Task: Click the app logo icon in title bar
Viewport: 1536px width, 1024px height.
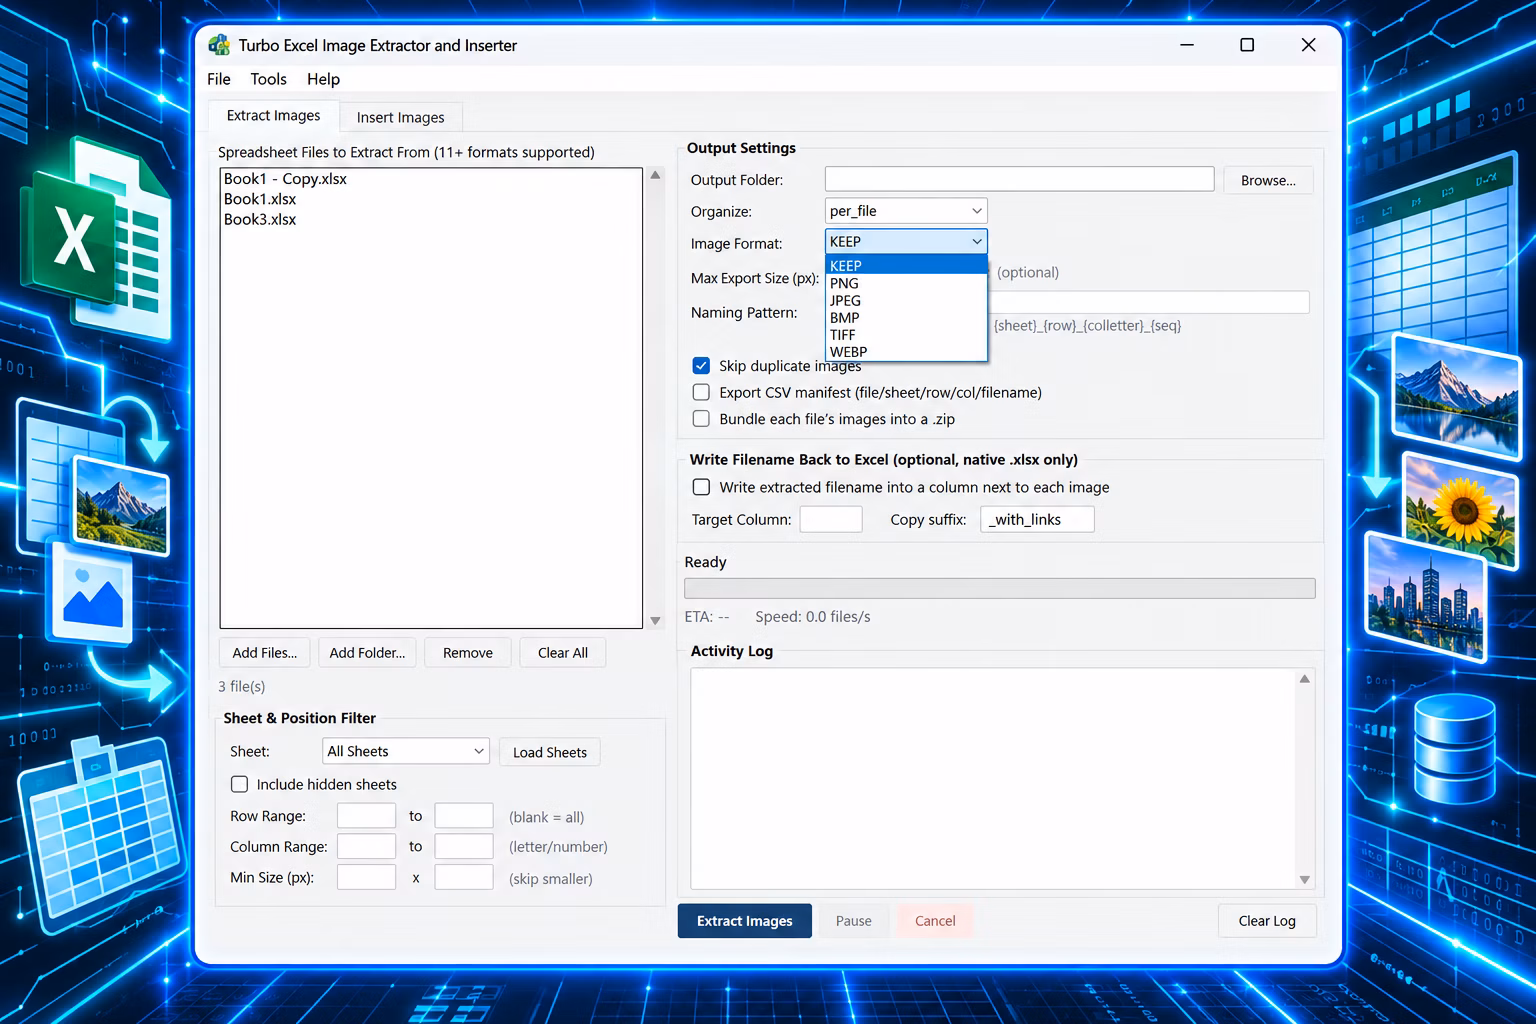Action: point(219,45)
